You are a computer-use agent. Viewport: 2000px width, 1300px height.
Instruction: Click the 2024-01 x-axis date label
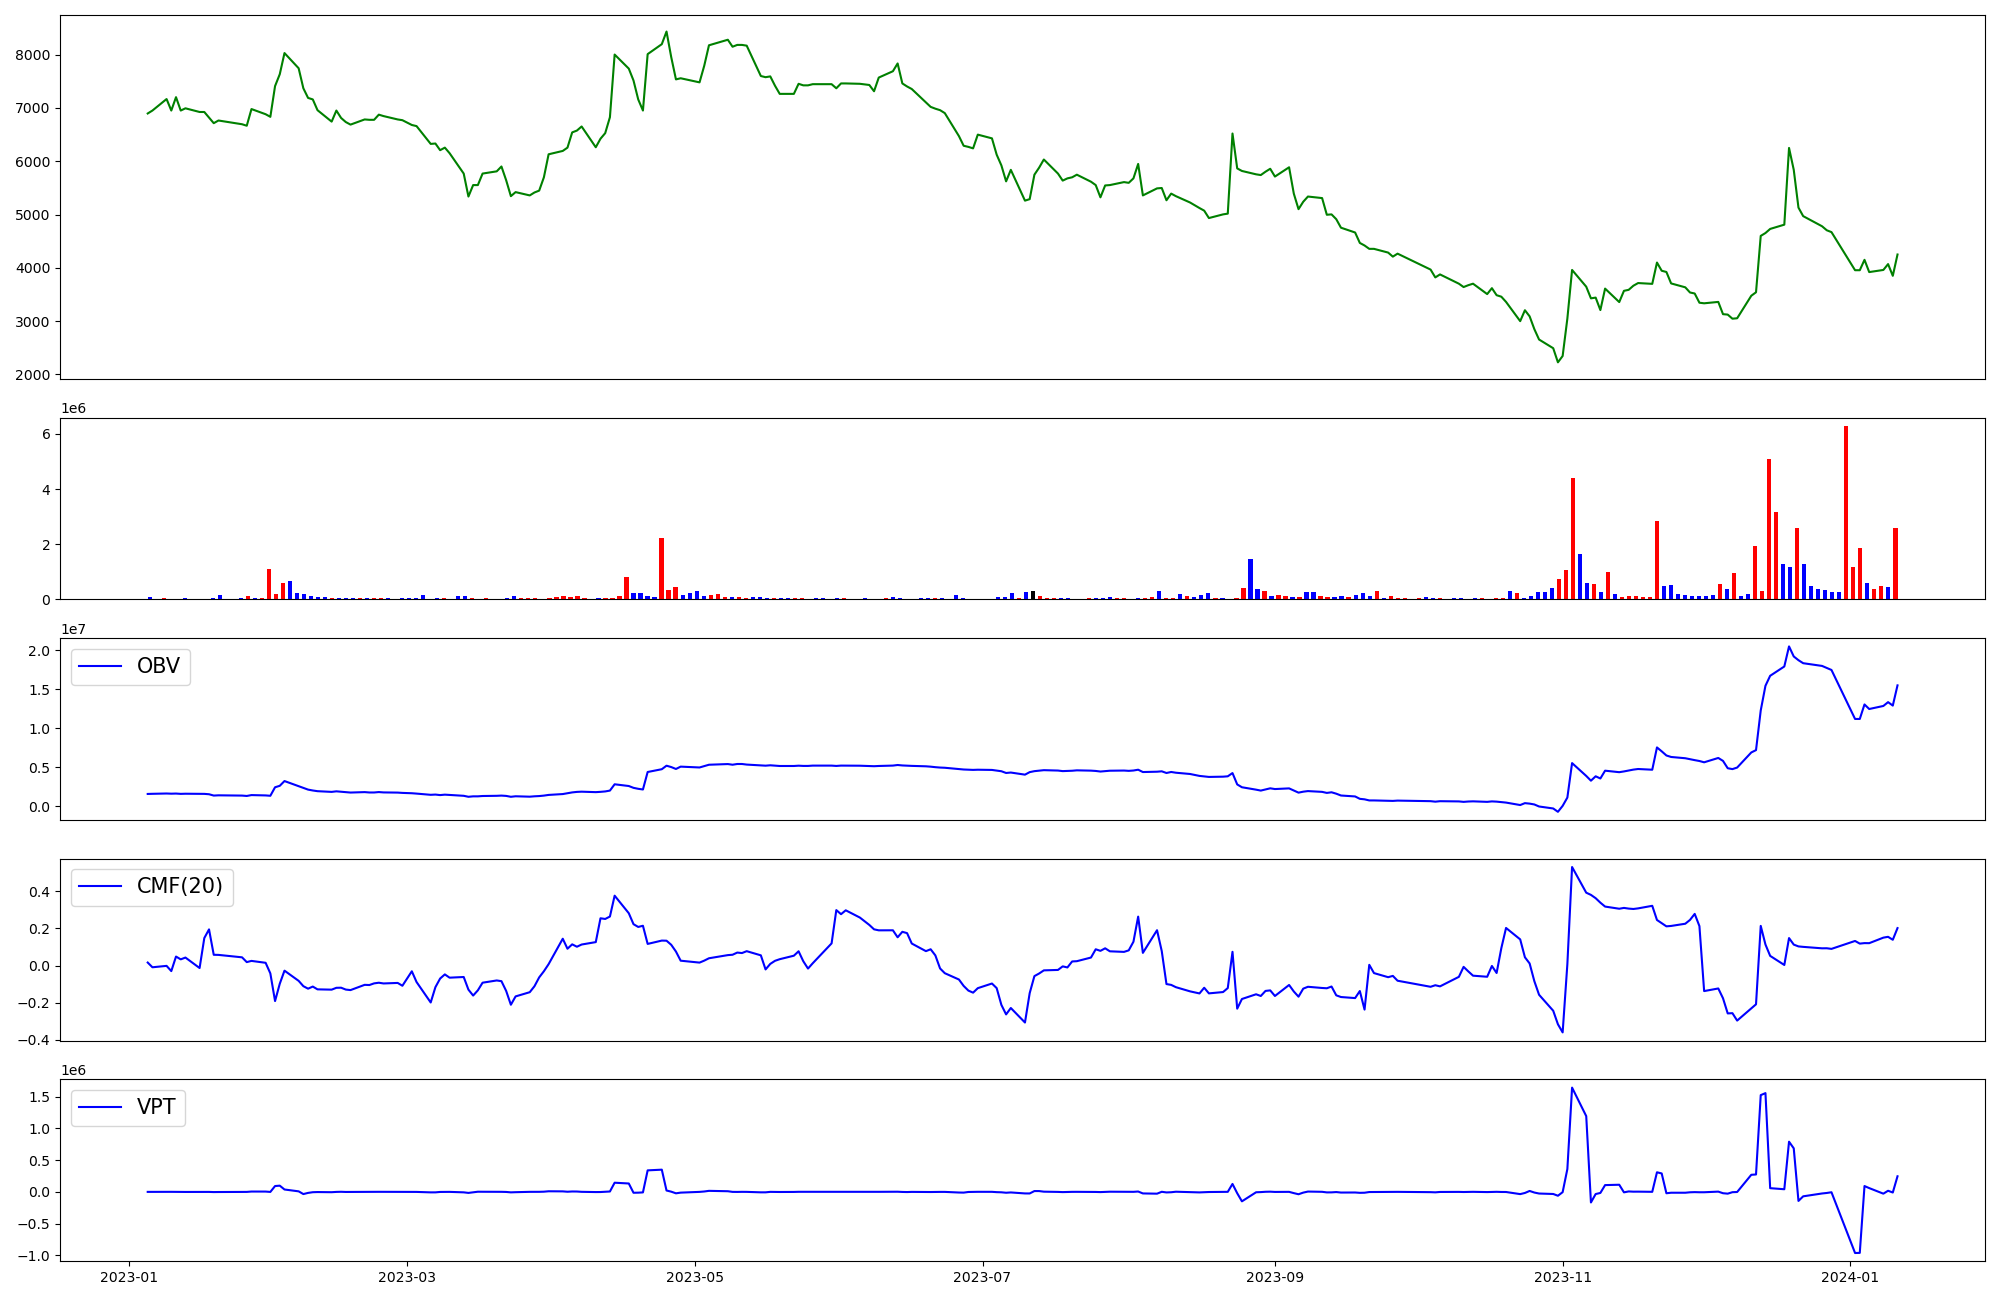(1850, 1277)
